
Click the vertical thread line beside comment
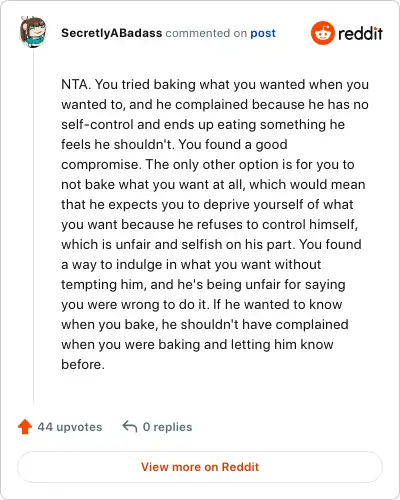click(33, 227)
